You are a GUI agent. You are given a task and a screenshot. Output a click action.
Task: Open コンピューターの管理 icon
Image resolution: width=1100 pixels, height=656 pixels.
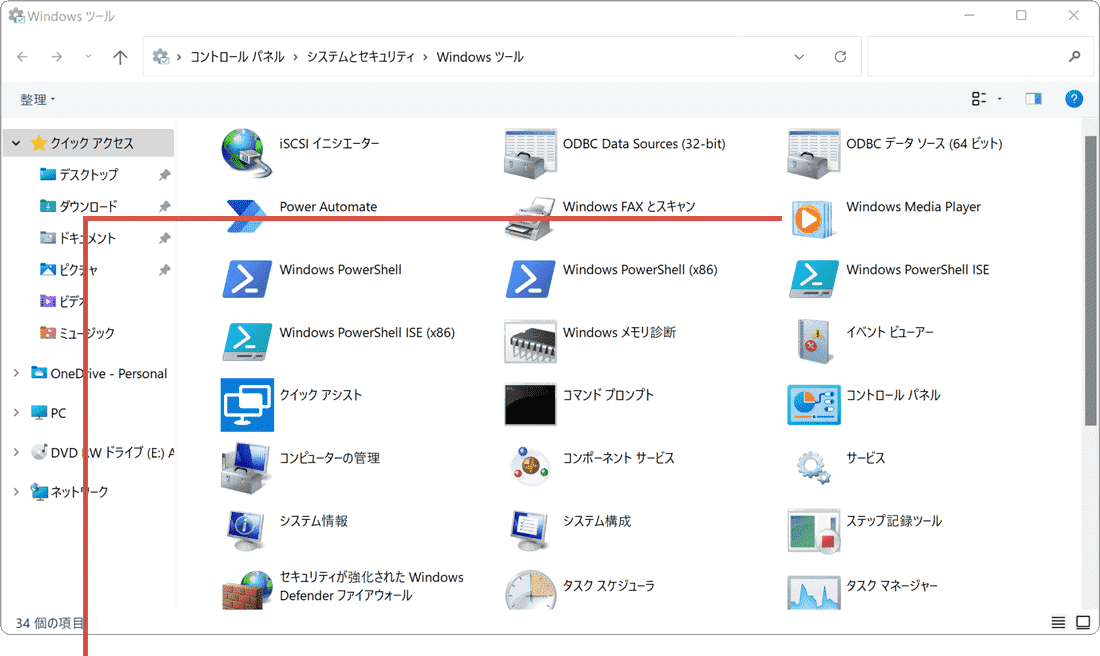[246, 468]
